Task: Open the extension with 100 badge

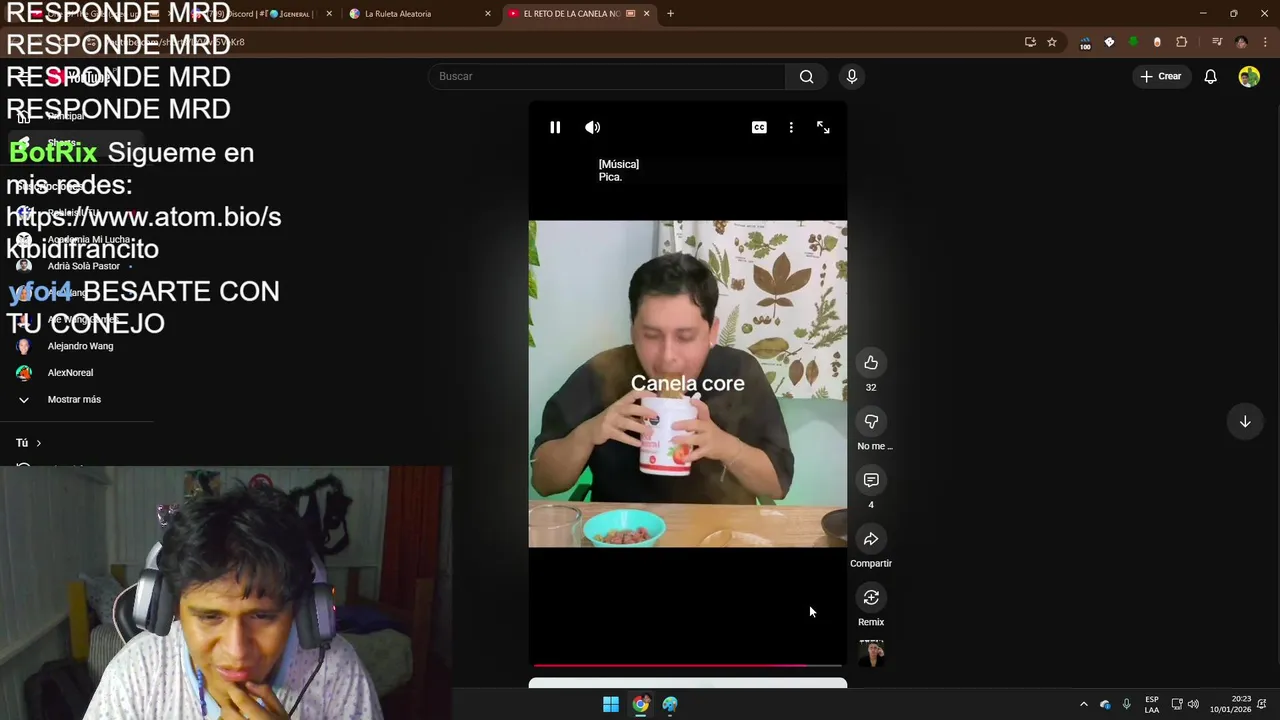Action: pyautogui.click(x=1085, y=43)
